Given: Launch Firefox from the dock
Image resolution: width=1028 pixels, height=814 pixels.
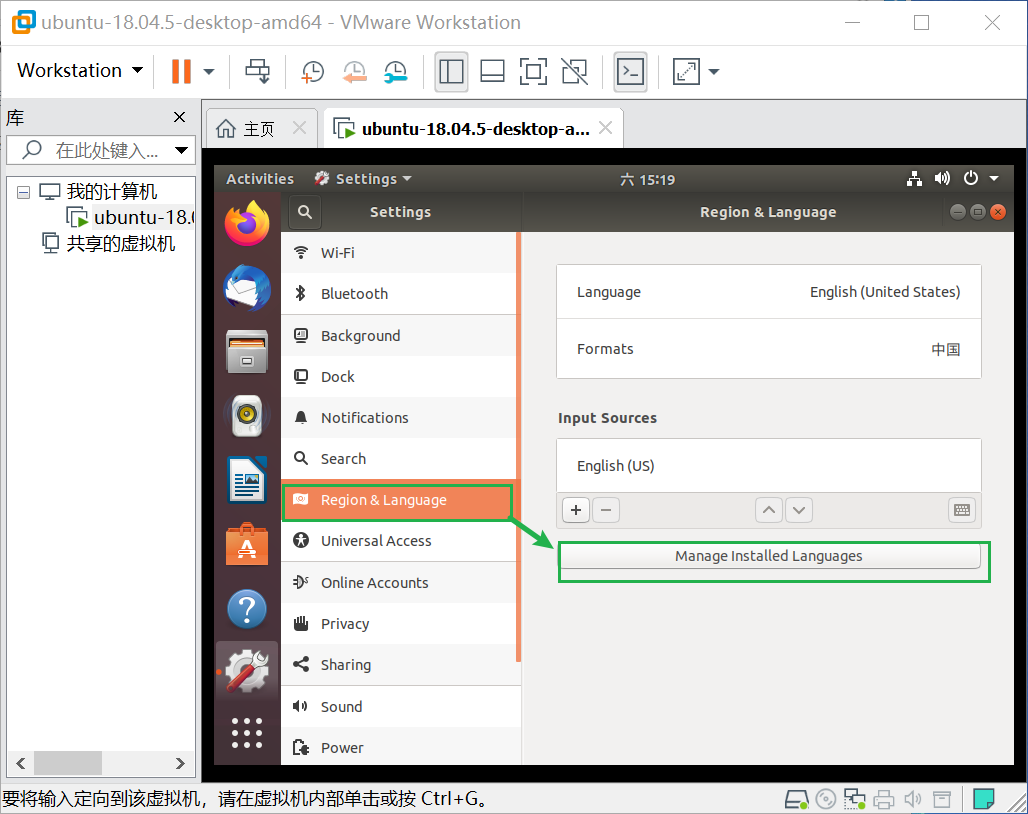Looking at the screenshot, I should click(247, 224).
